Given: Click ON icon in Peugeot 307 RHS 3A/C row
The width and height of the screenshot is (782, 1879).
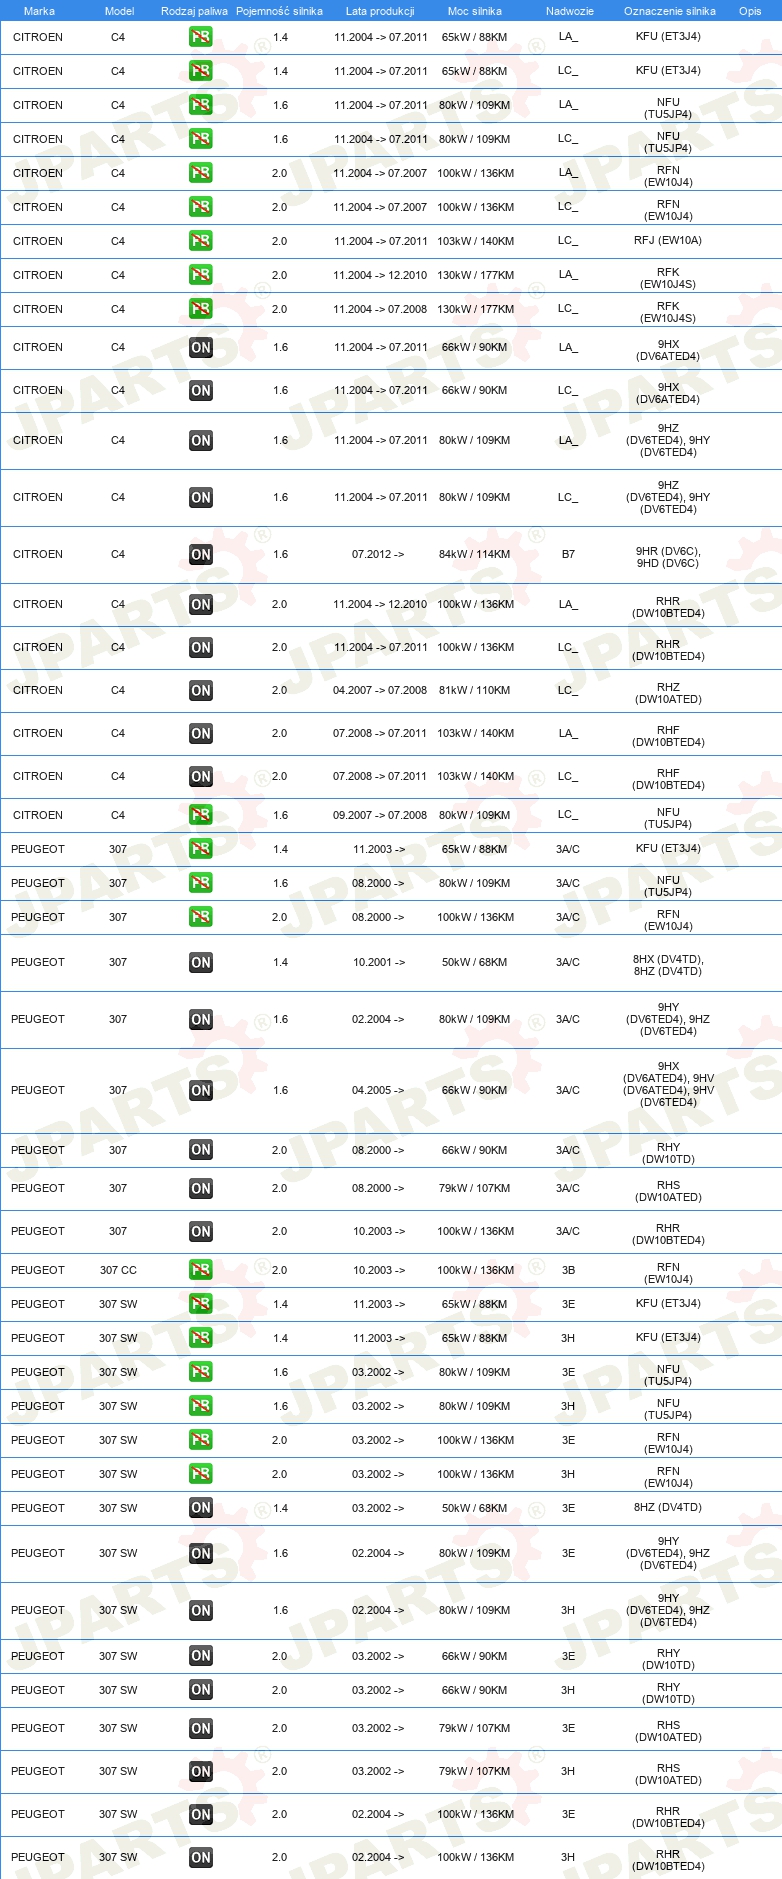Looking at the screenshot, I should tap(201, 1189).
